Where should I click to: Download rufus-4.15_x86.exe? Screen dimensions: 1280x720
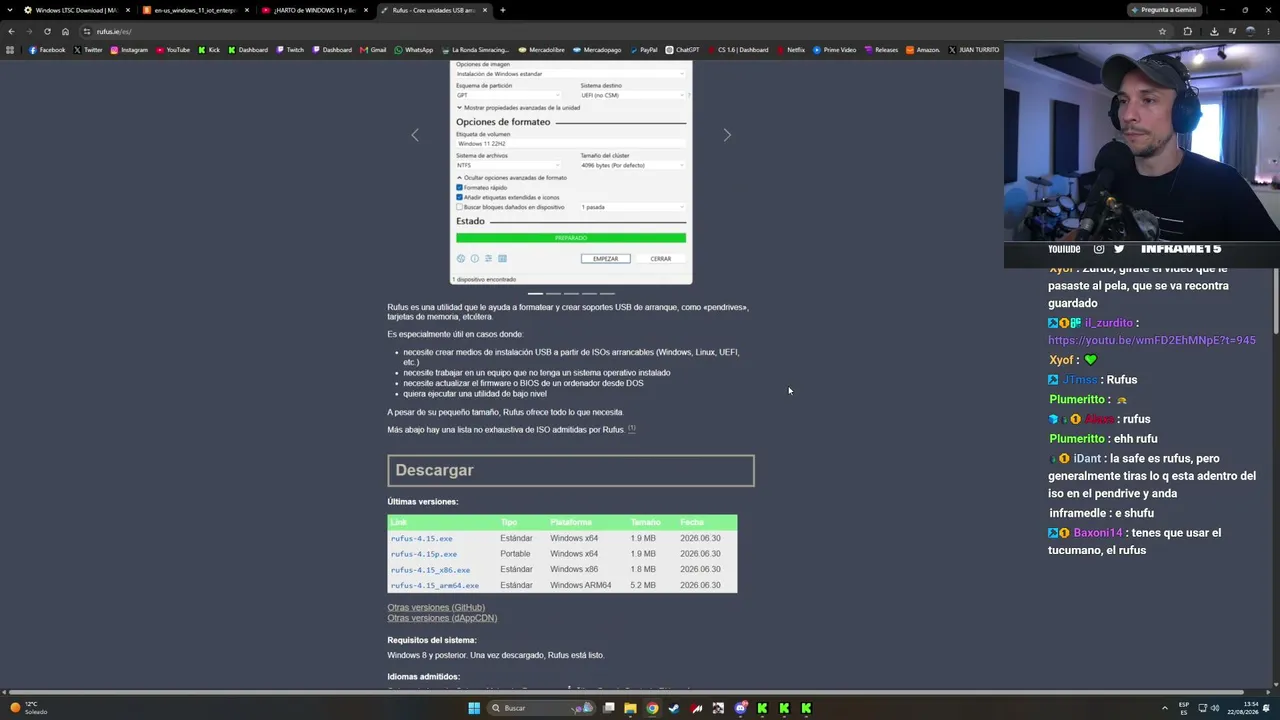(x=430, y=570)
